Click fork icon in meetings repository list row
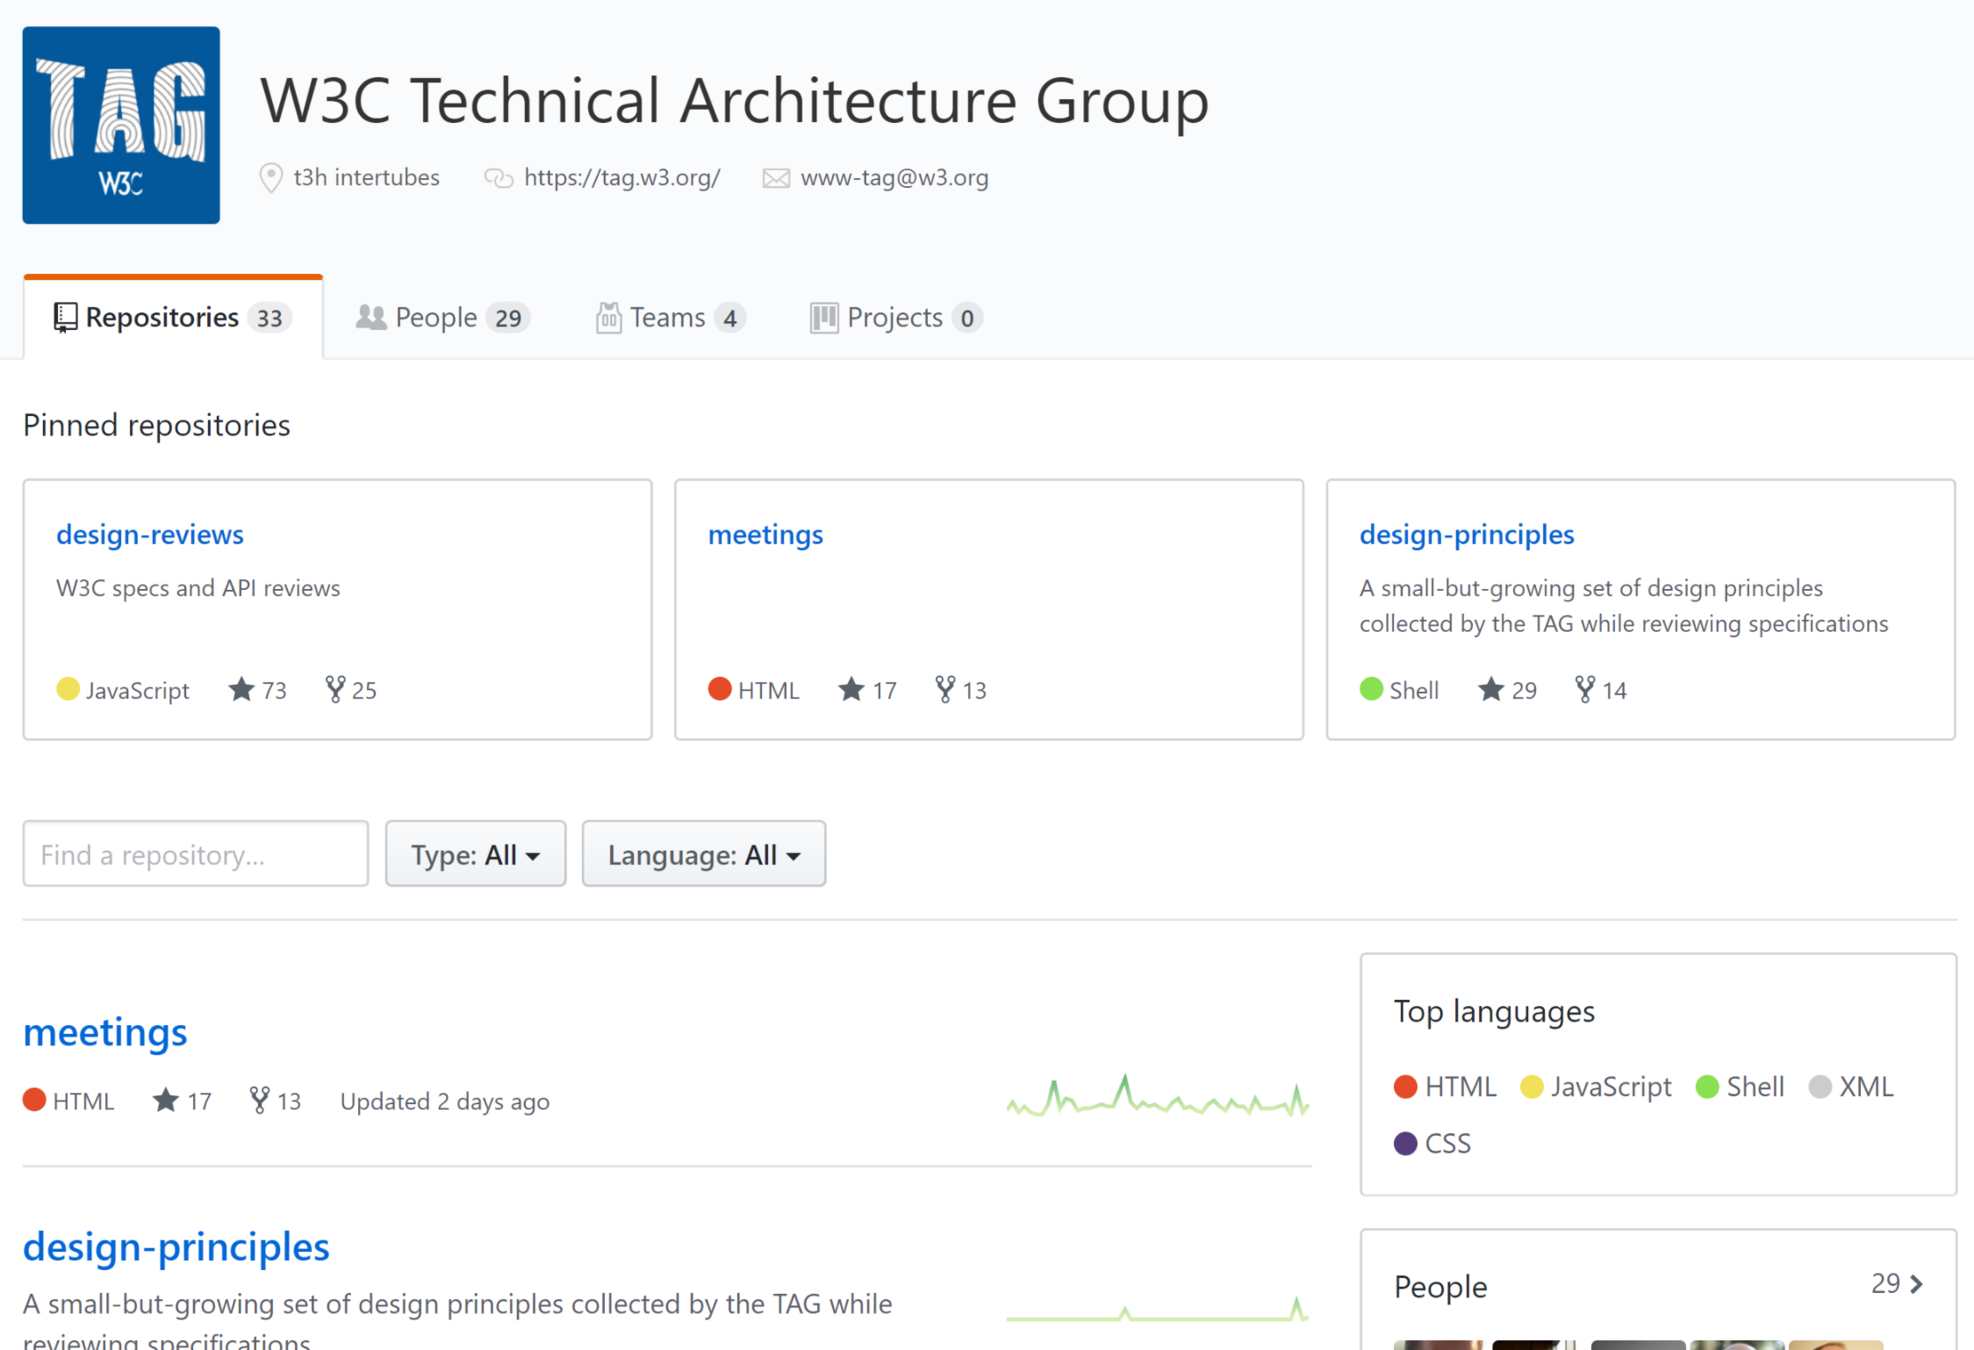 pyautogui.click(x=259, y=1100)
